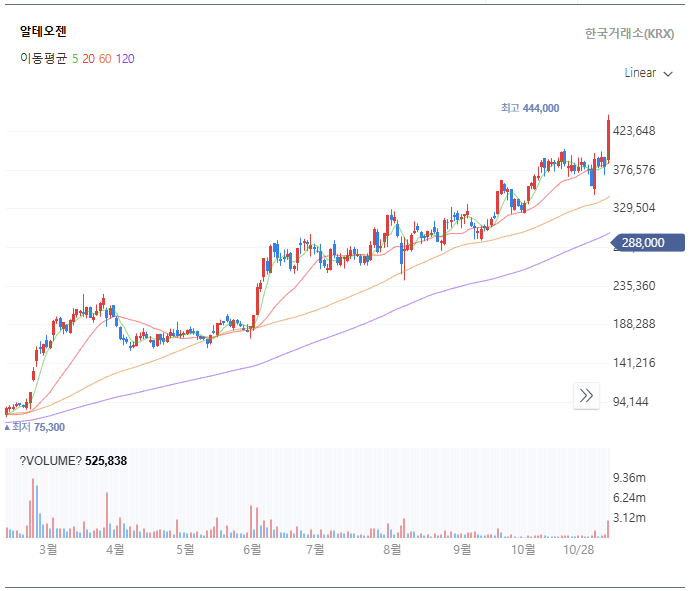This screenshot has width=693, height=591.
Task: Click the 9.36m volume axis value
Action: click(x=629, y=478)
